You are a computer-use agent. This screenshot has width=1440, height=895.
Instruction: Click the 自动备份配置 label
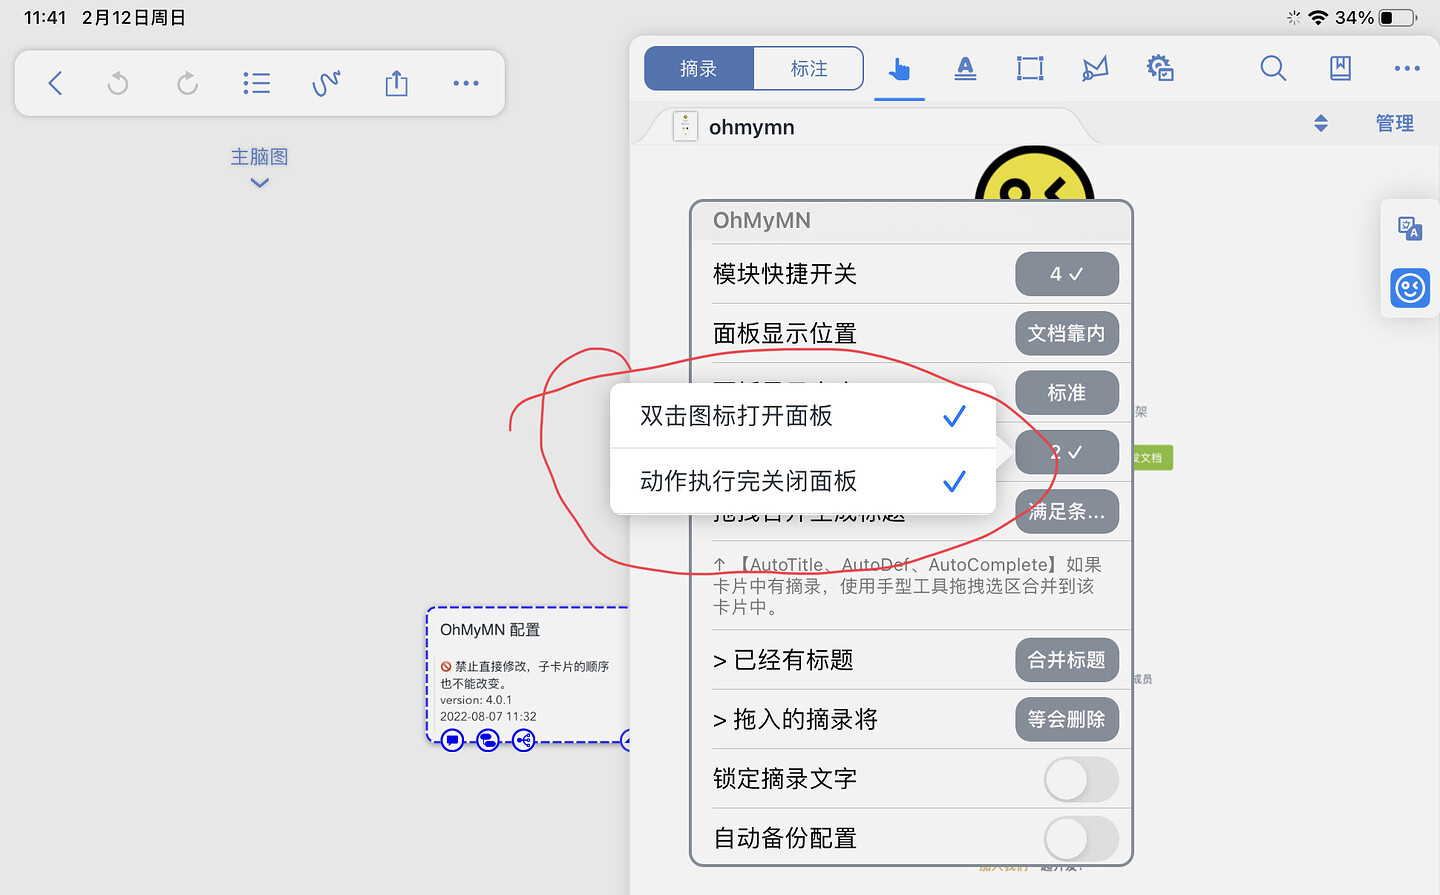click(x=785, y=838)
